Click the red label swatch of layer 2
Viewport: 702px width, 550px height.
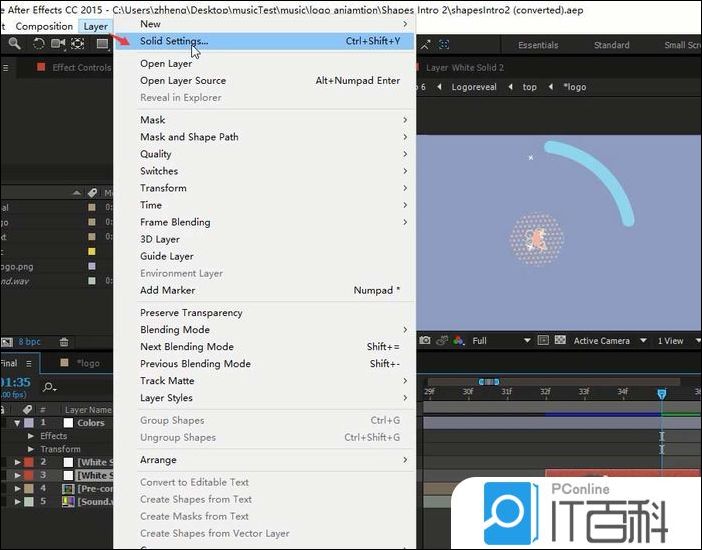(43, 462)
